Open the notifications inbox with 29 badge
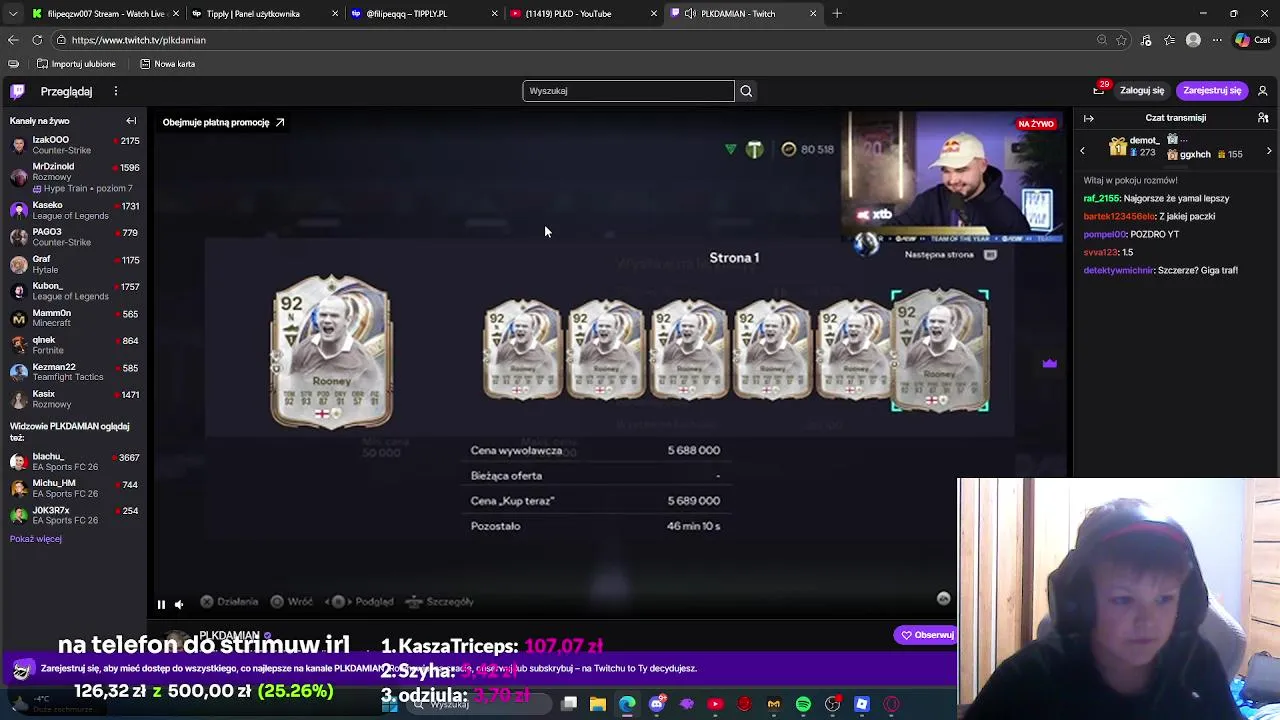Viewport: 1280px width, 720px height. [1099, 90]
